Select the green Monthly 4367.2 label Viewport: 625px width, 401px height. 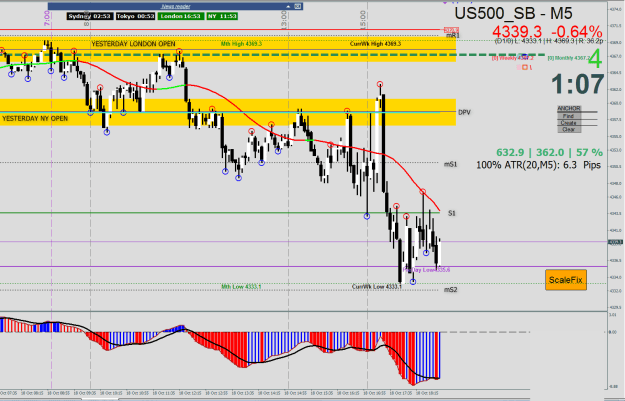click(569, 58)
